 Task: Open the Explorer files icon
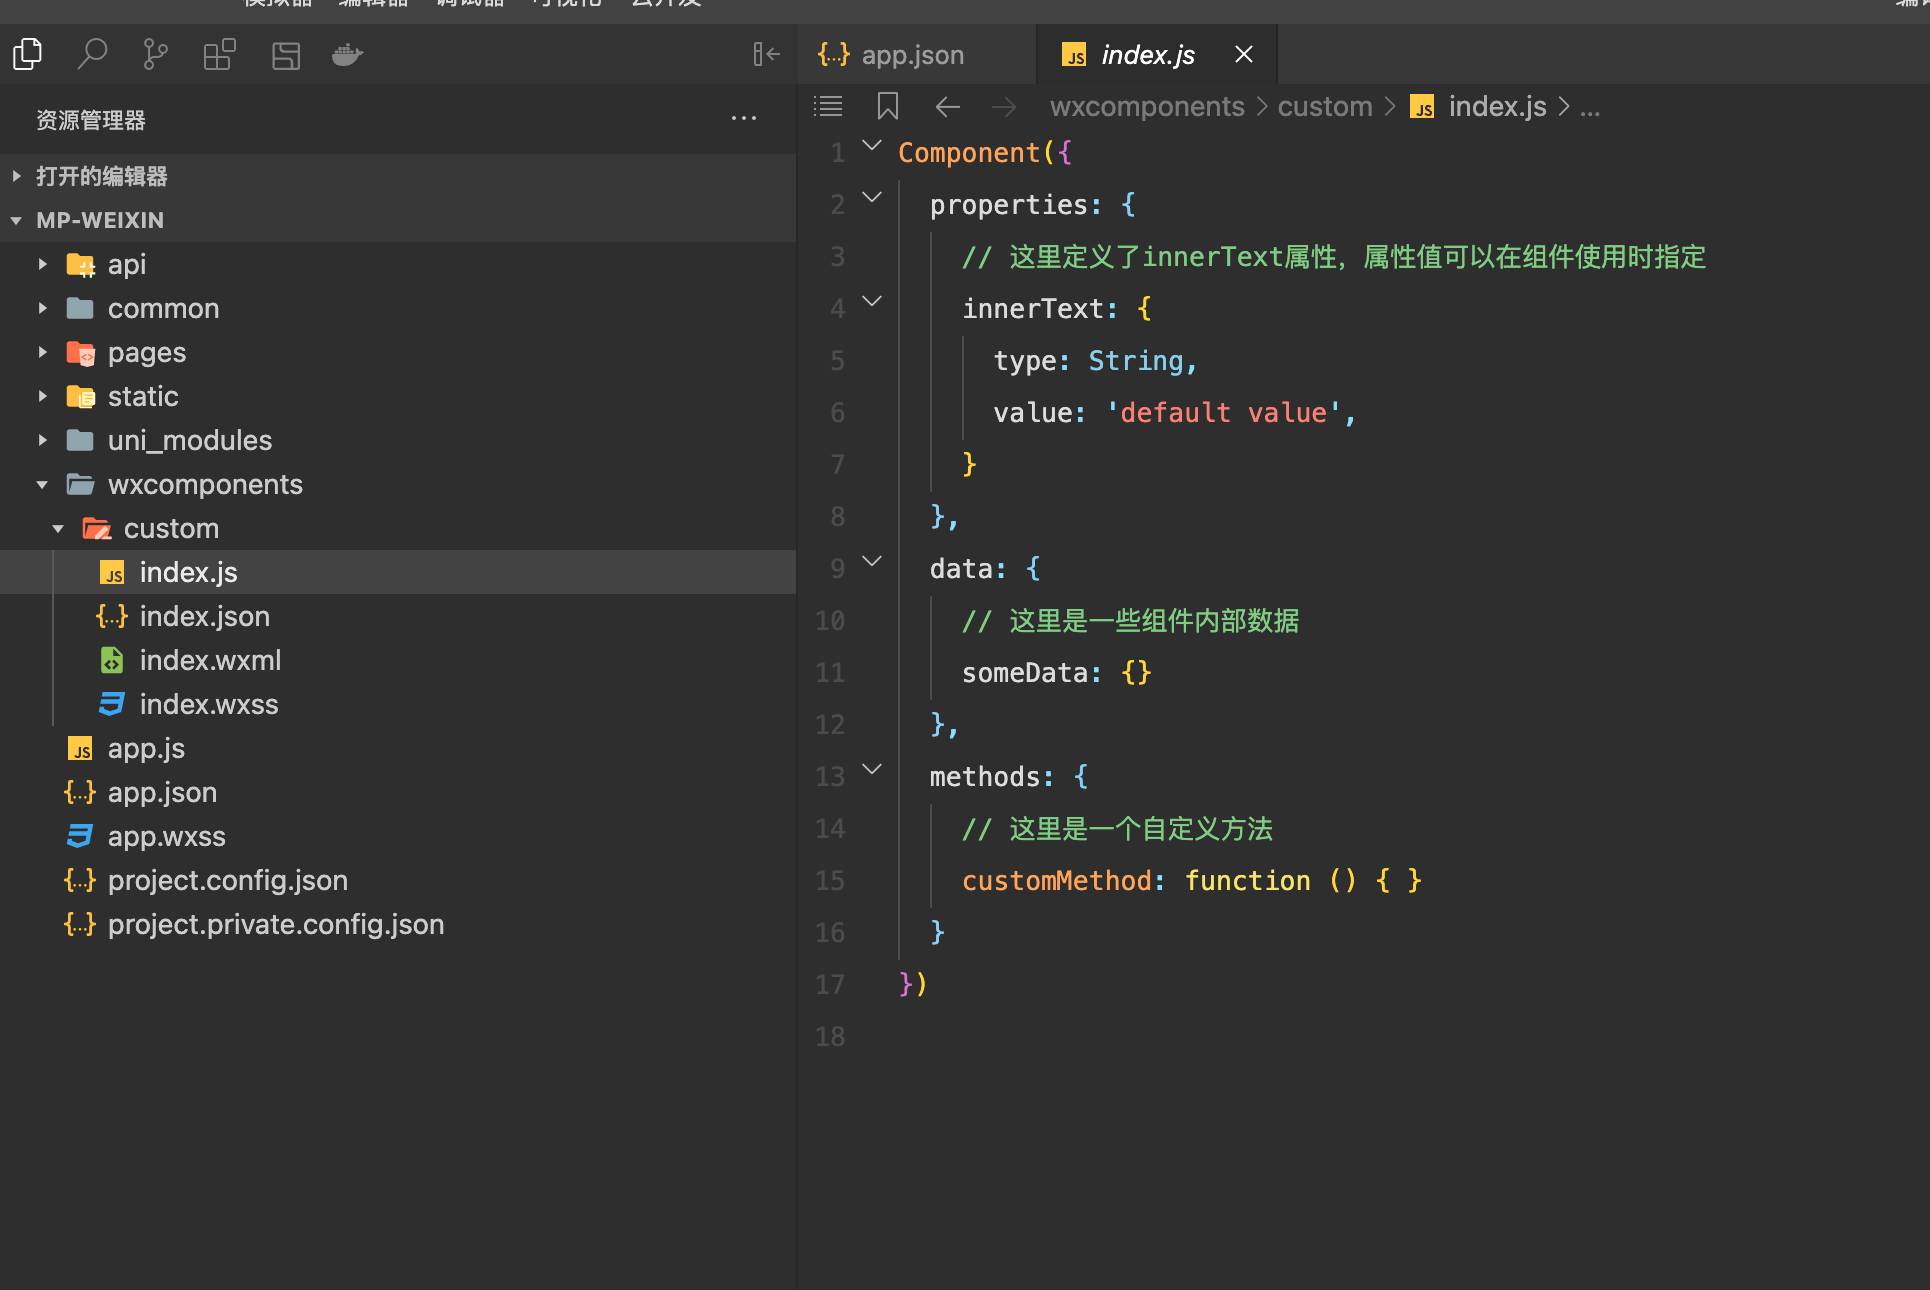(x=28, y=54)
